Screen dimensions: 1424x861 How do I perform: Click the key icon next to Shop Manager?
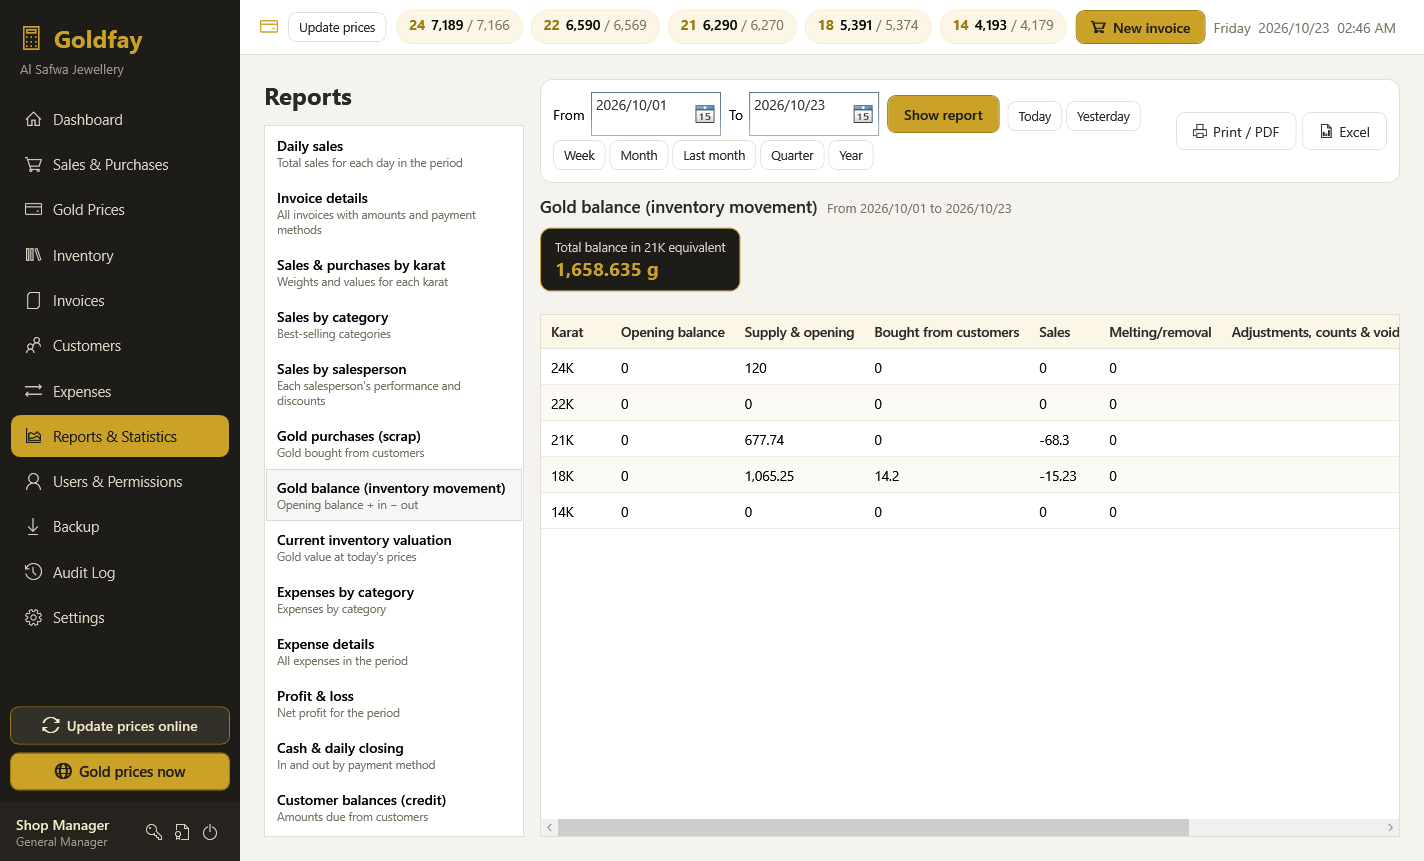click(154, 832)
